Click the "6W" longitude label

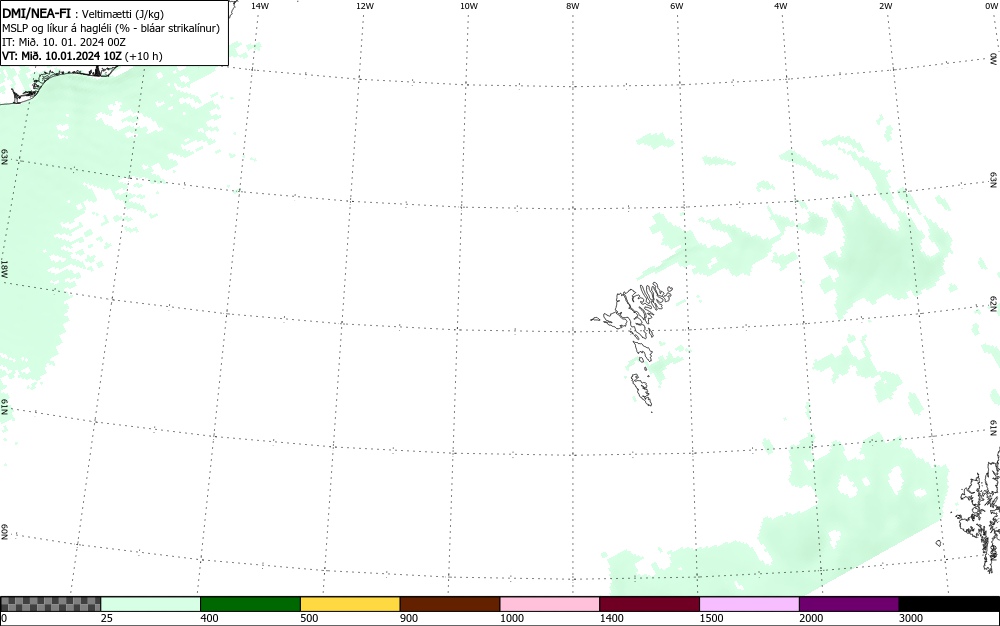point(677,6)
